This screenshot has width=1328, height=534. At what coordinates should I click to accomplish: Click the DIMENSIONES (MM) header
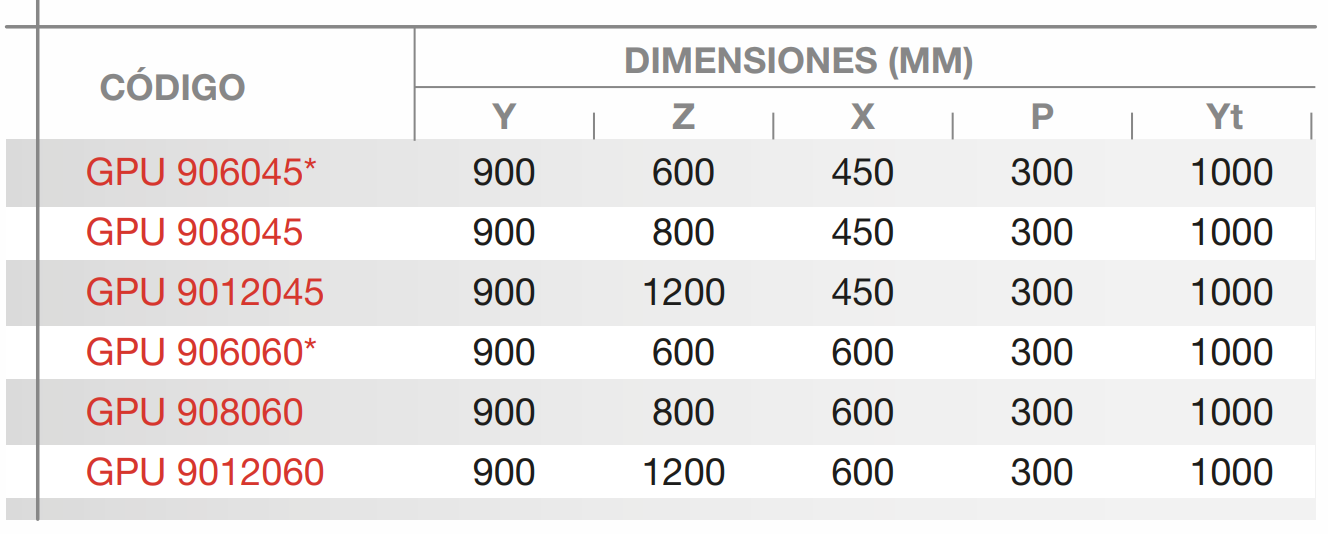[798, 62]
